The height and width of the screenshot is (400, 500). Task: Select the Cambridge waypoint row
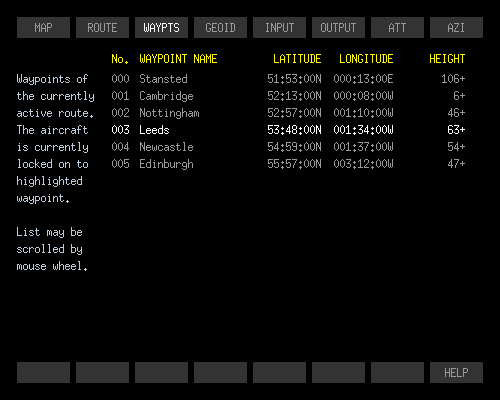point(288,96)
